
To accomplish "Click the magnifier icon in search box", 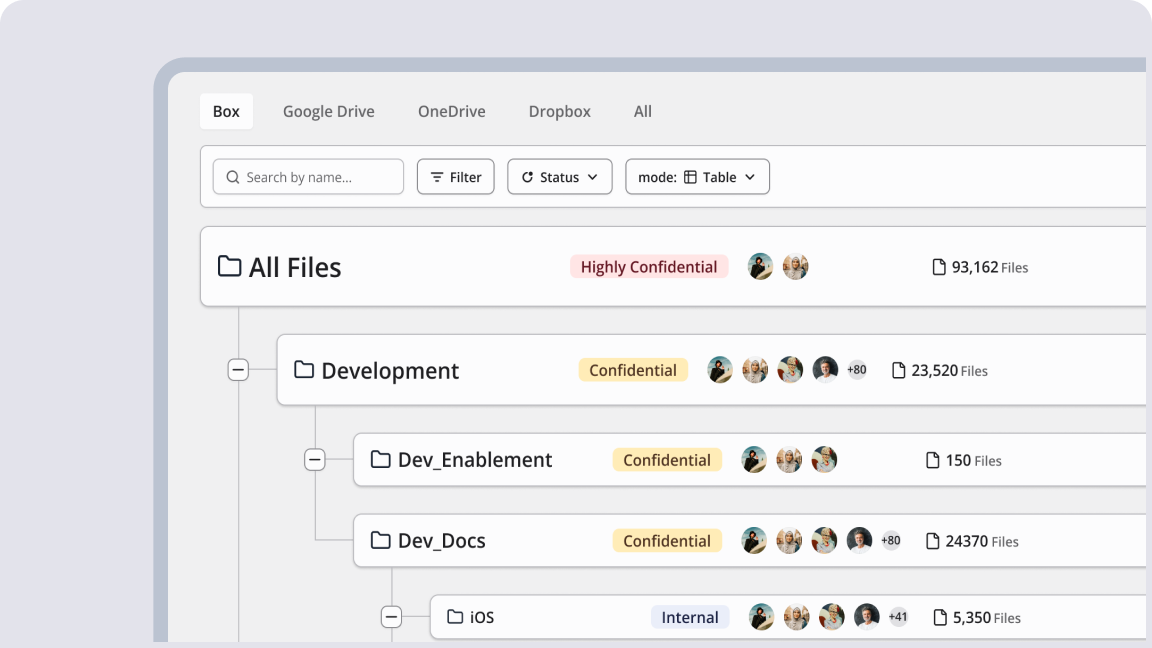I will tap(233, 177).
